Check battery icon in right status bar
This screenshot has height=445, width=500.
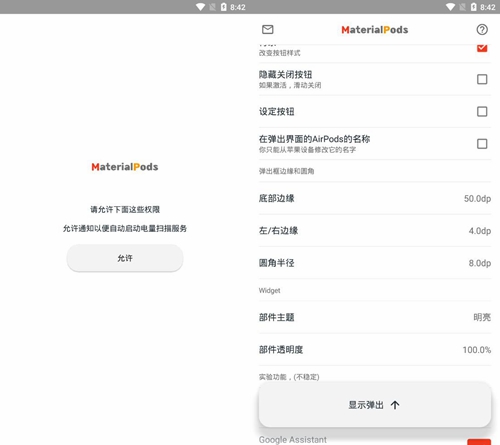tap(473, 7)
